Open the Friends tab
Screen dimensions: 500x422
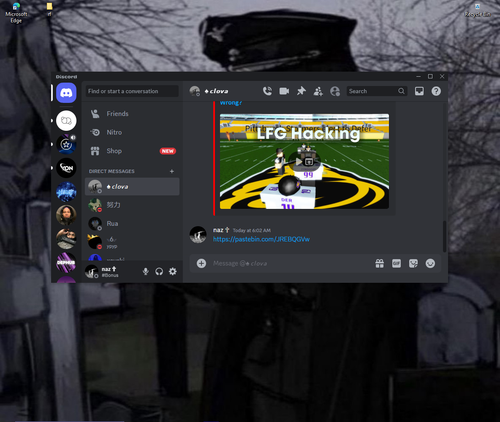click(132, 114)
